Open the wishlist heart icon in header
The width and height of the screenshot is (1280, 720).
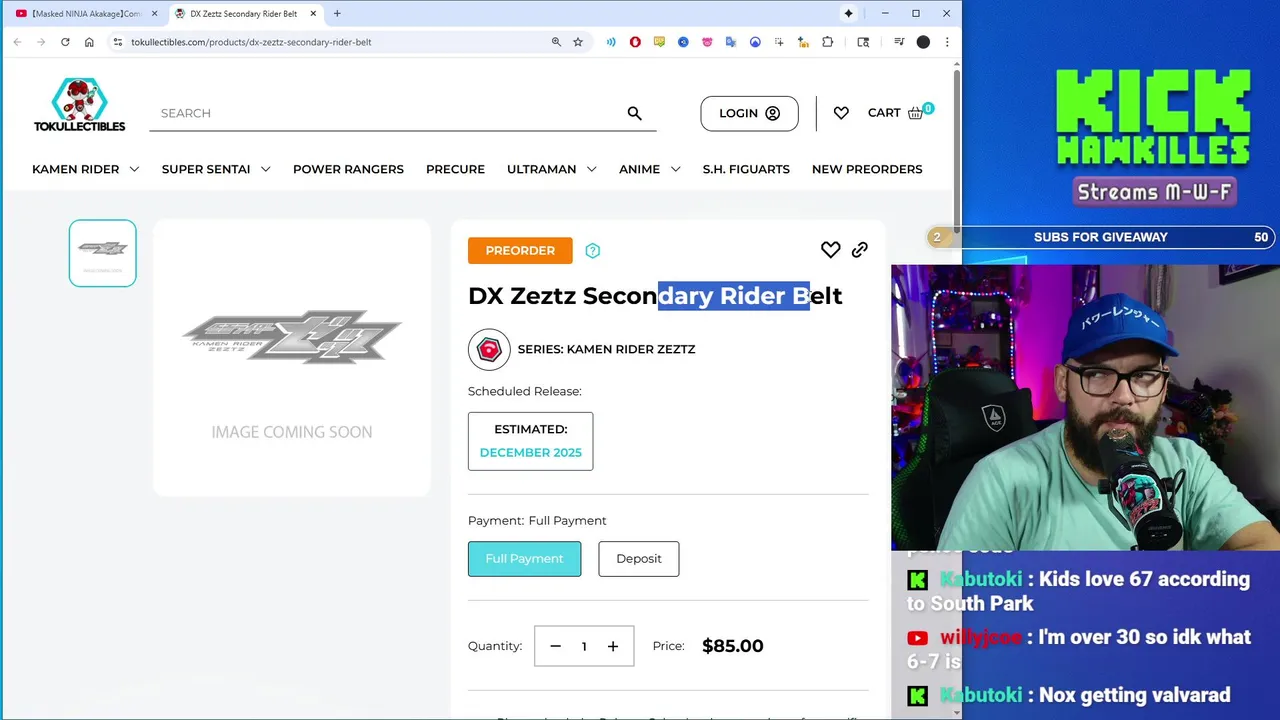[841, 113]
